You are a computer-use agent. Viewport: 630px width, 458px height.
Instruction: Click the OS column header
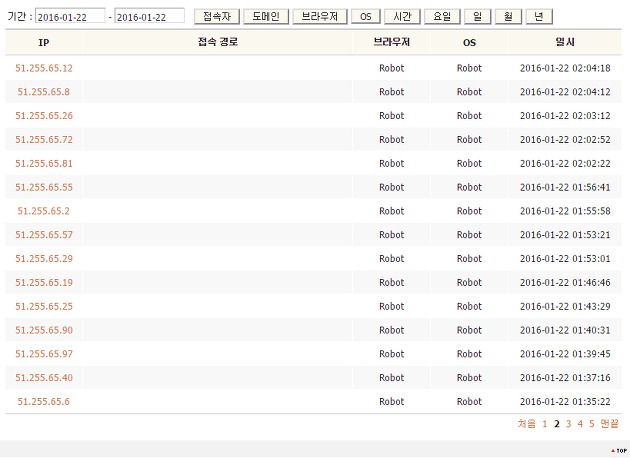(469, 42)
